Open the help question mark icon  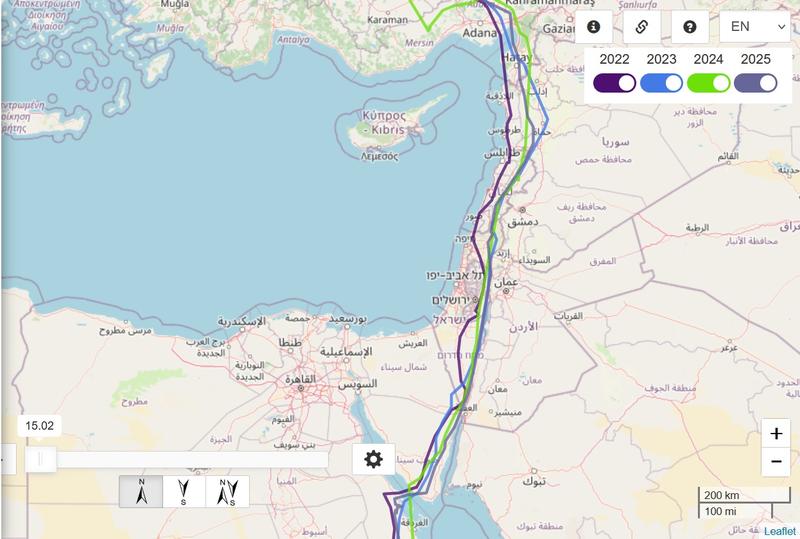[689, 27]
